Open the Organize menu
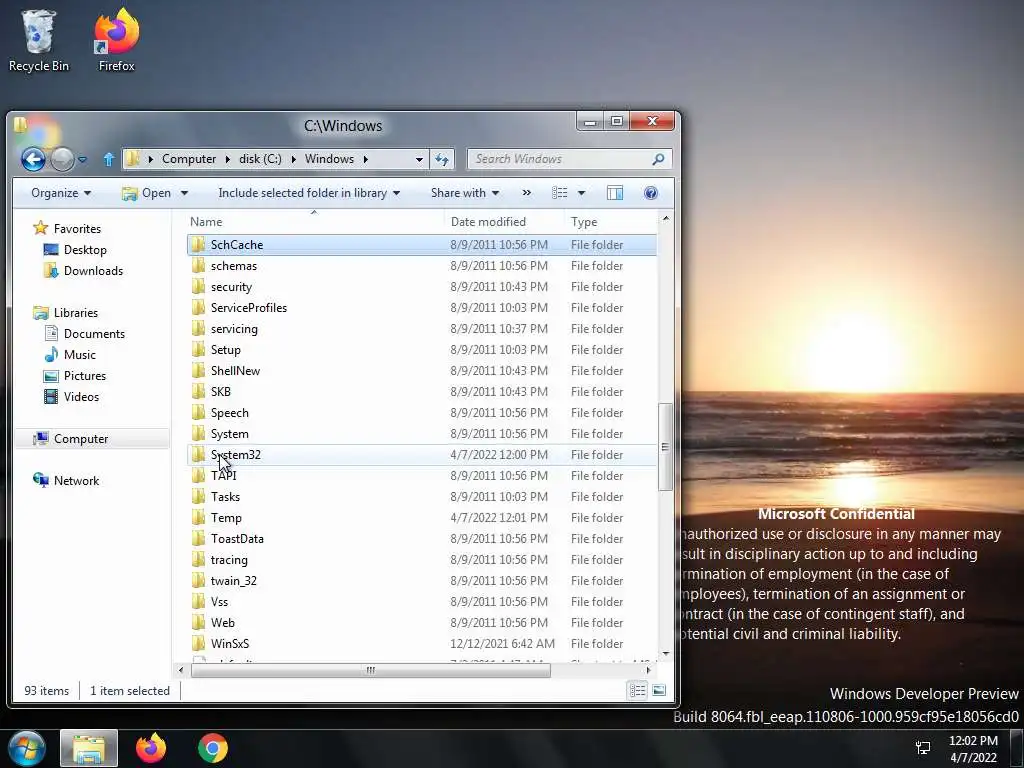The width and height of the screenshot is (1024, 768). [x=61, y=193]
